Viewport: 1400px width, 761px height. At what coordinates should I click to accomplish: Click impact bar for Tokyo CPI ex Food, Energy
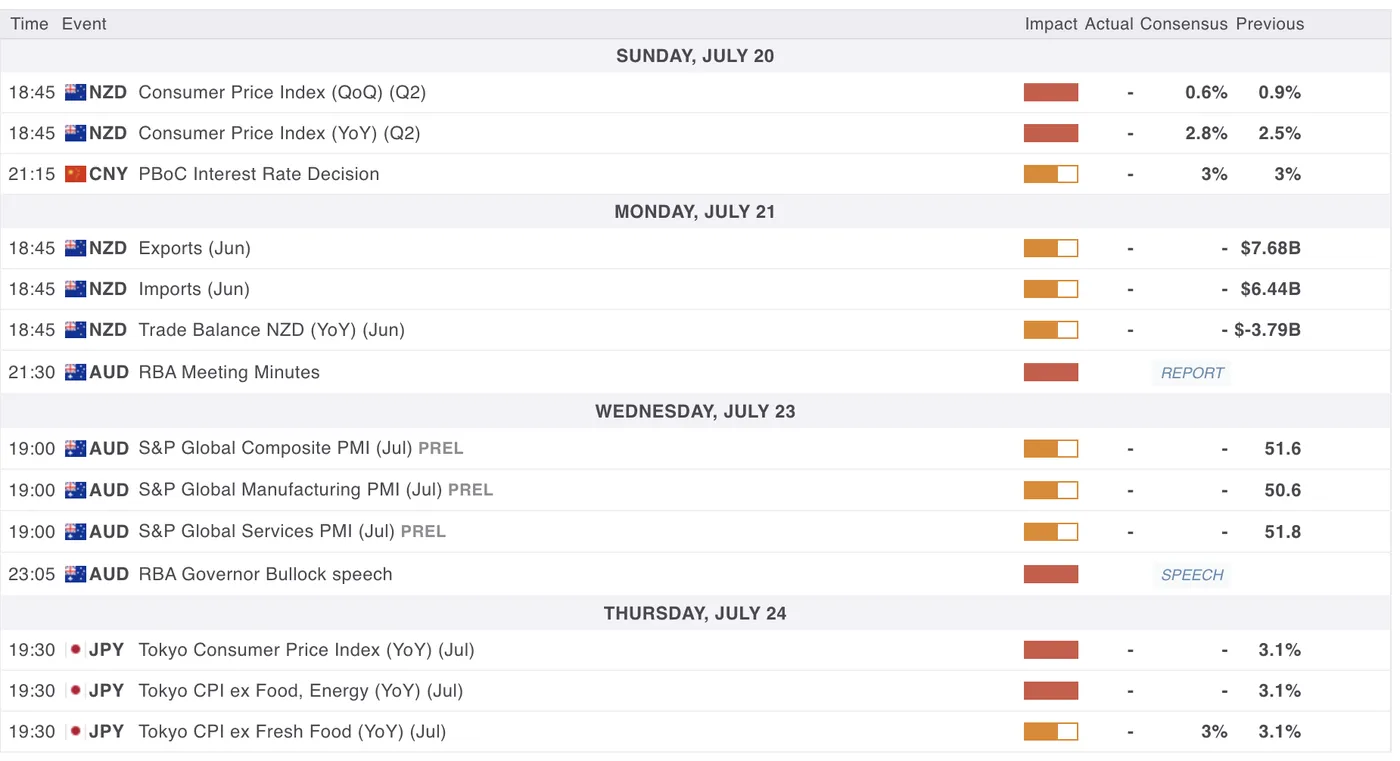pyautogui.click(x=1050, y=691)
